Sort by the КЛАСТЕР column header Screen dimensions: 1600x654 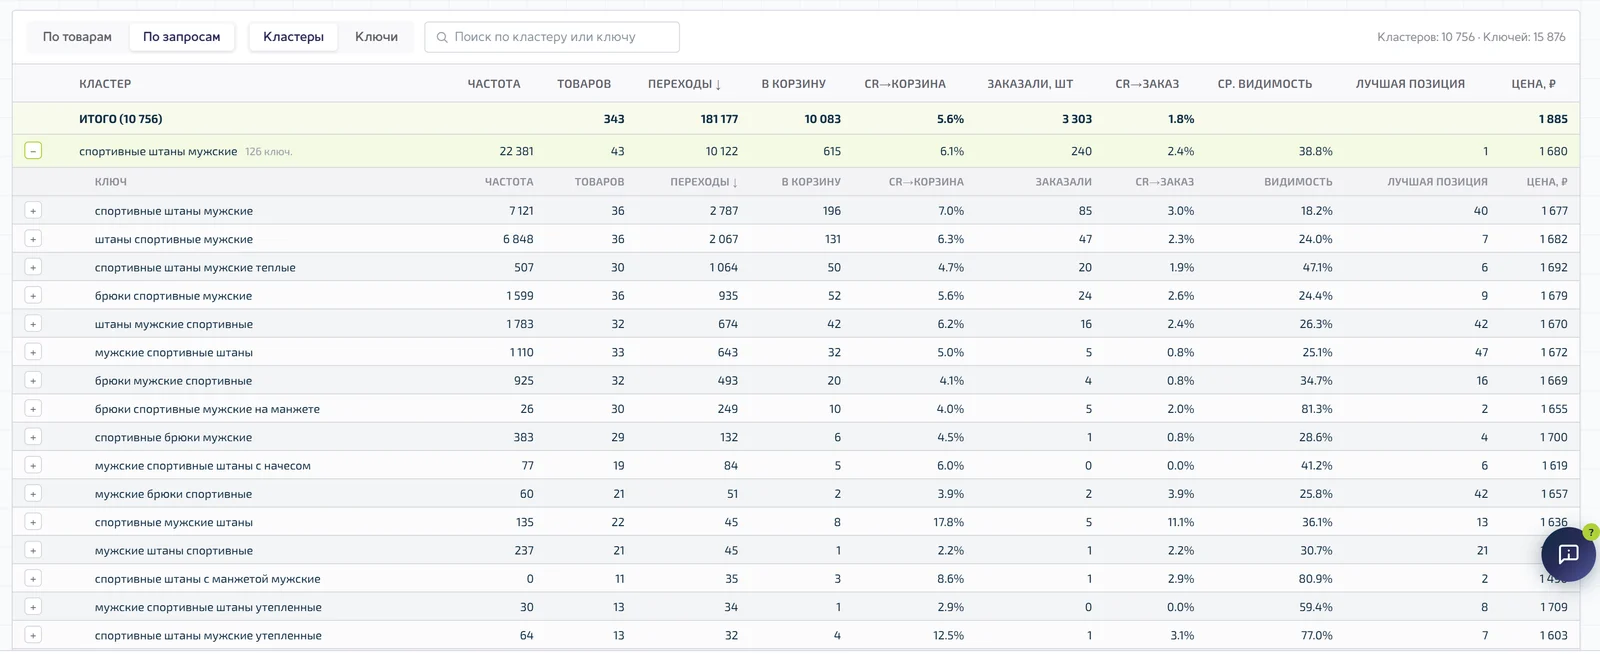105,84
